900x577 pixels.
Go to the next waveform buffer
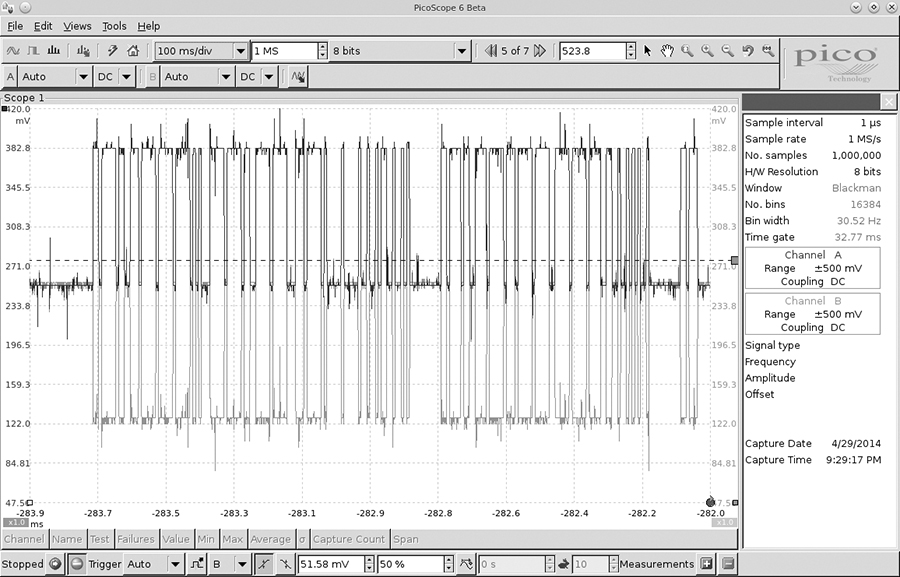[540, 51]
